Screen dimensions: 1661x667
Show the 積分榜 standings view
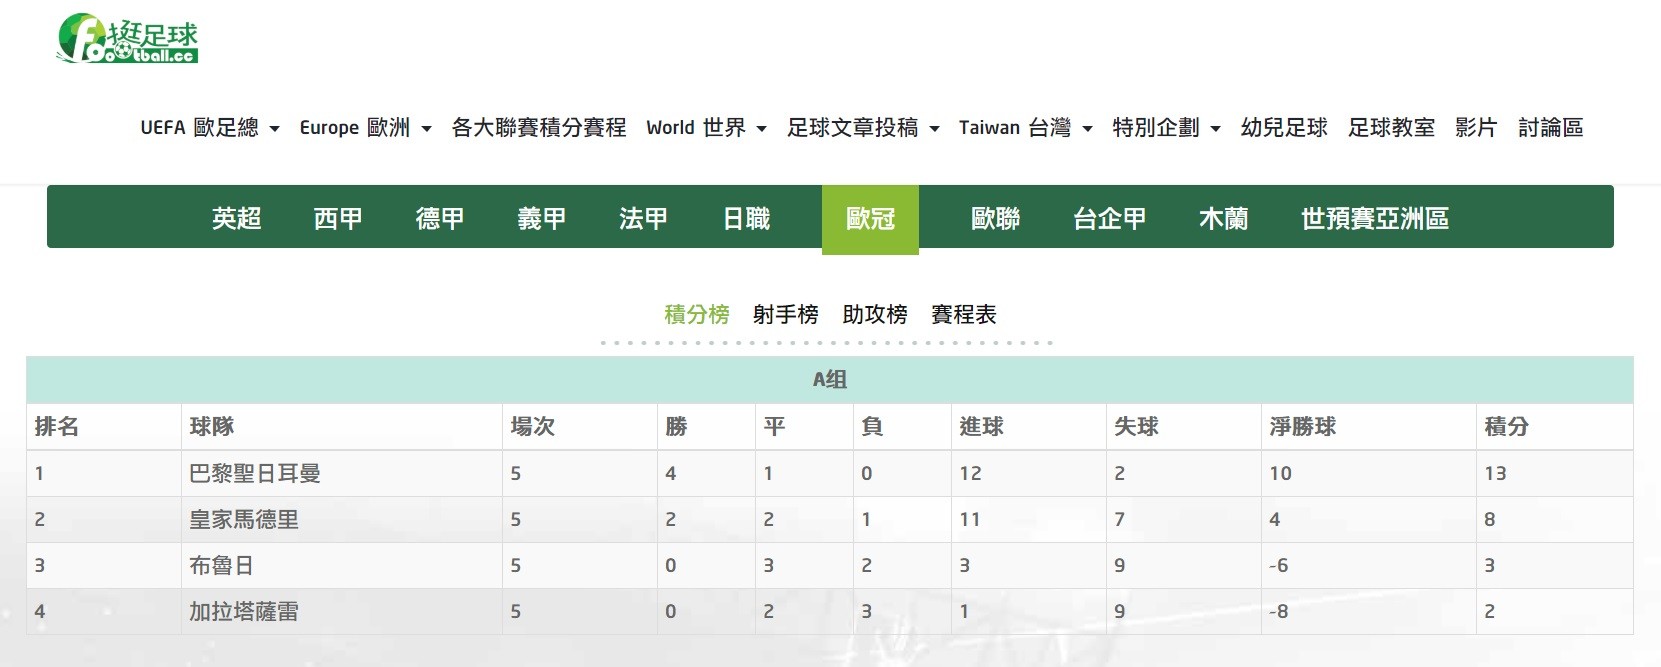point(697,314)
